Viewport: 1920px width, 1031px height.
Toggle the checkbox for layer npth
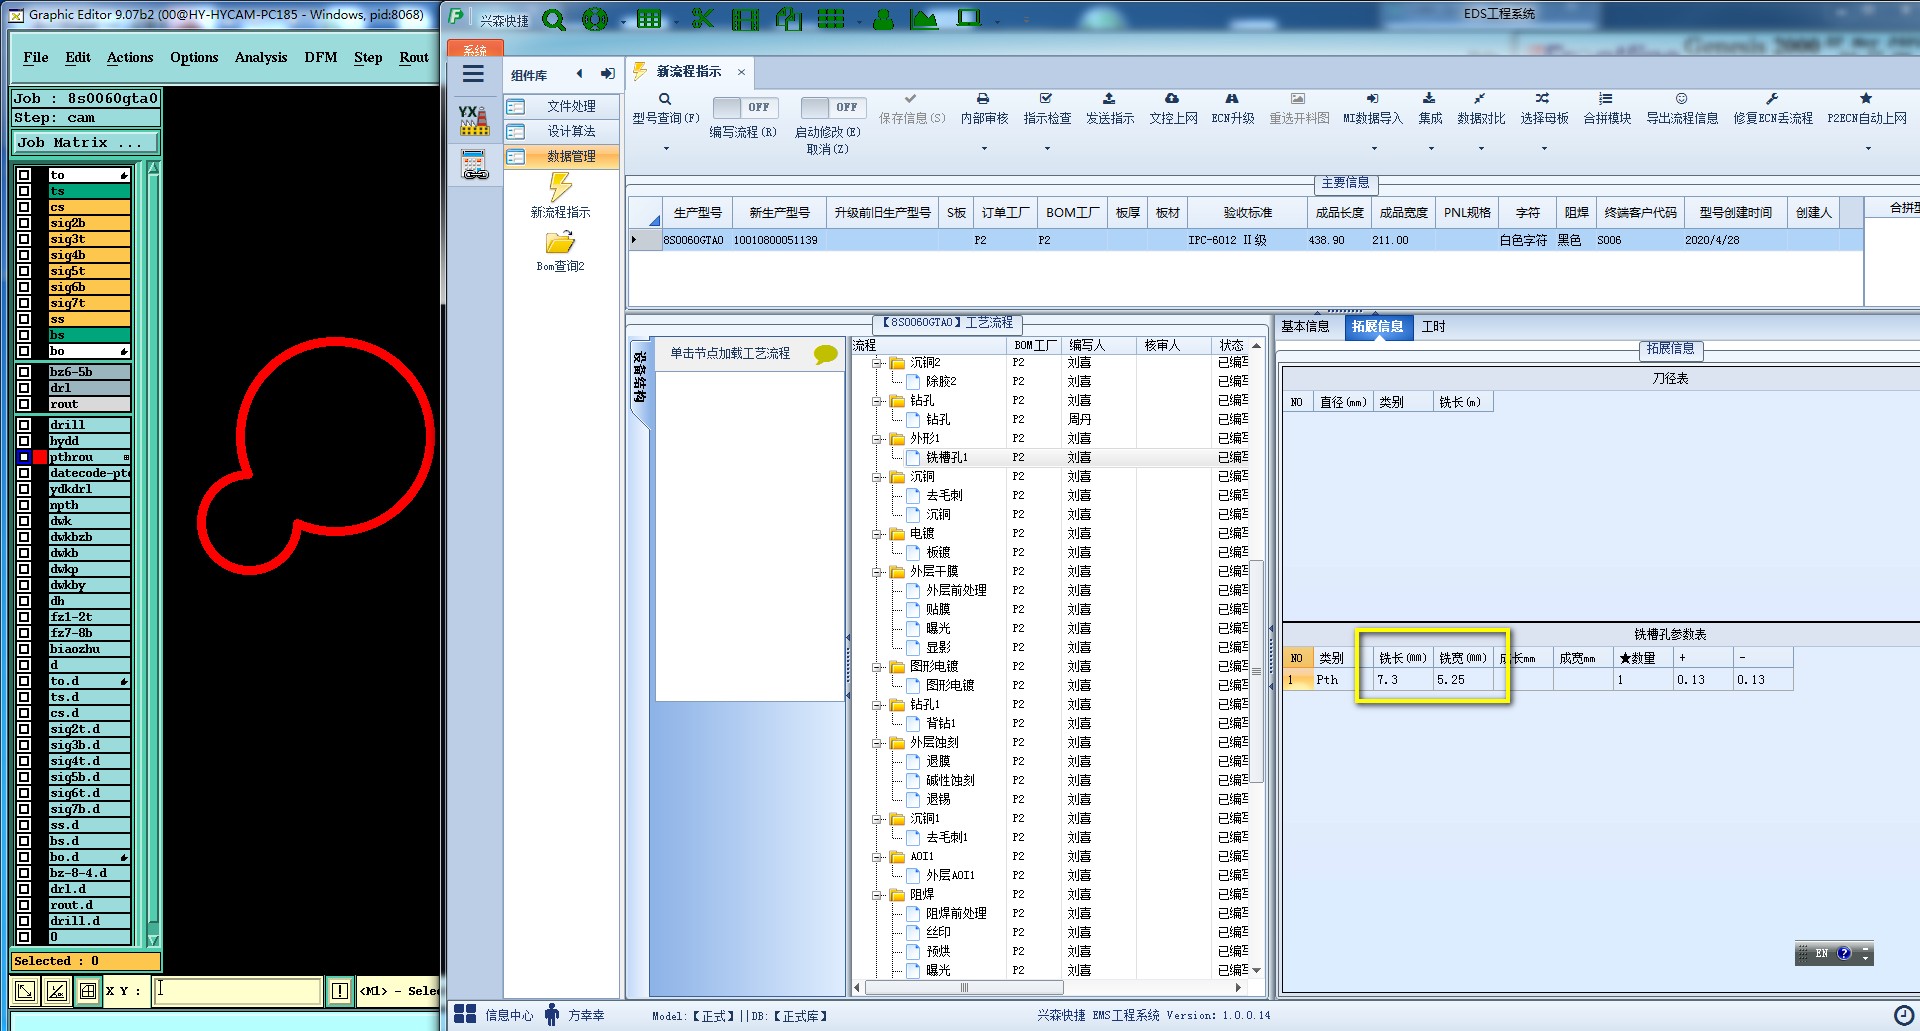[24, 505]
